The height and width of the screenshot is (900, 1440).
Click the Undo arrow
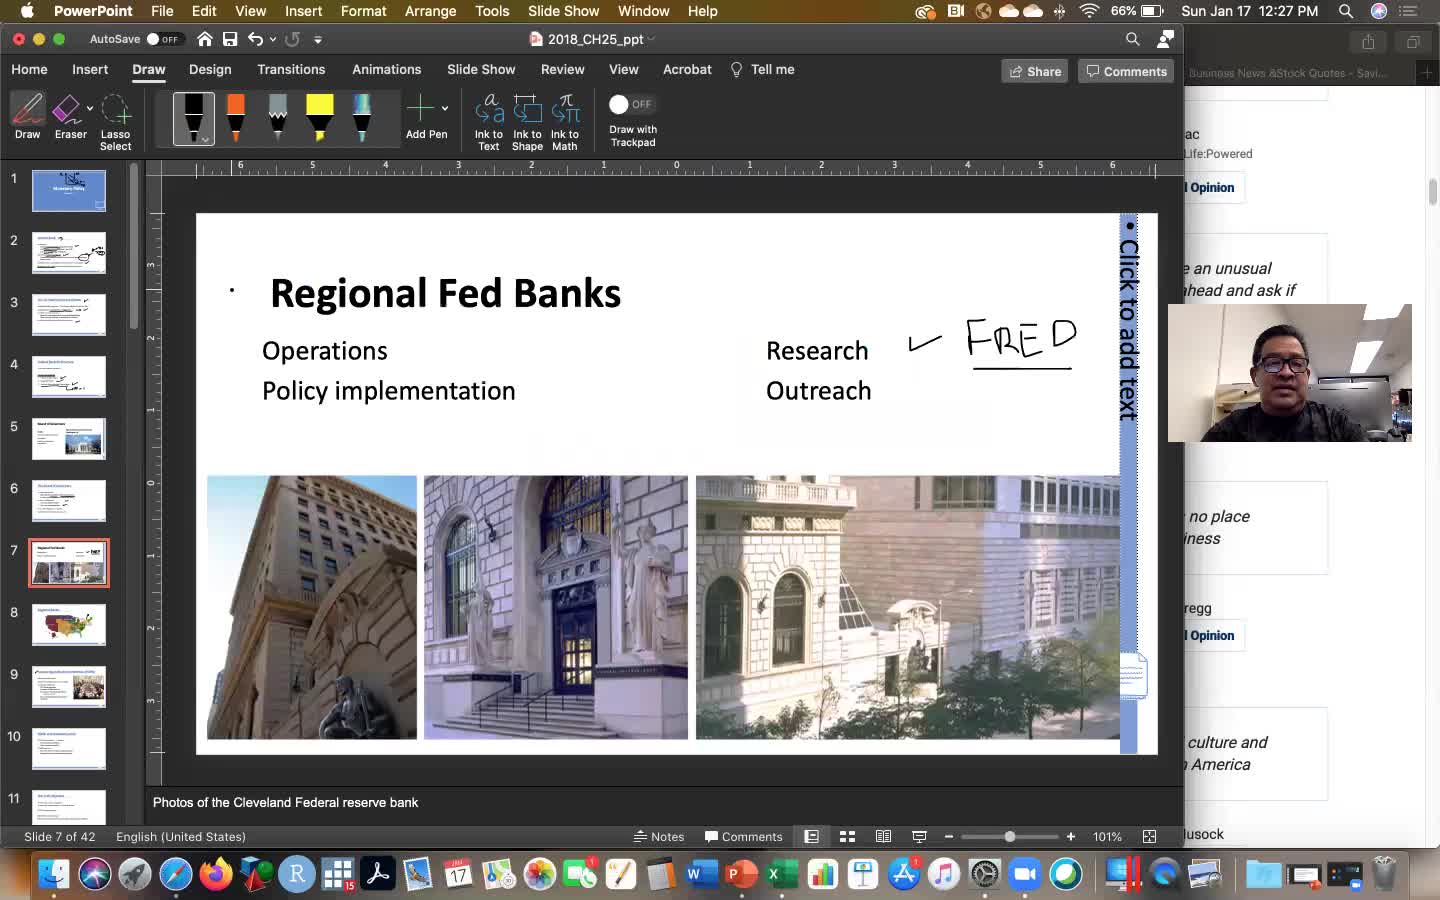256,39
